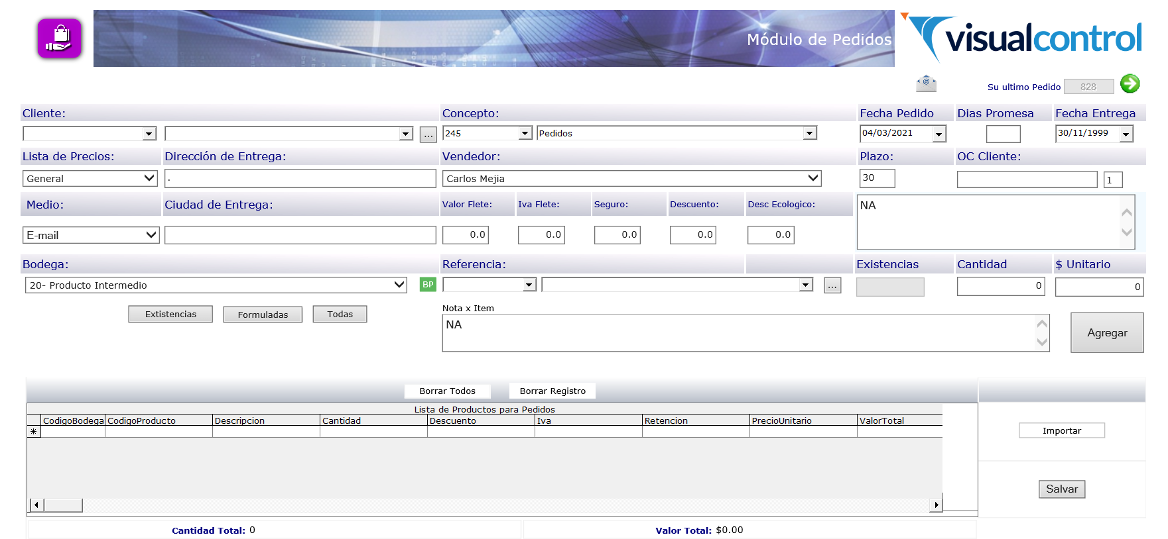Click the envelope mail icon

(x=926, y=83)
